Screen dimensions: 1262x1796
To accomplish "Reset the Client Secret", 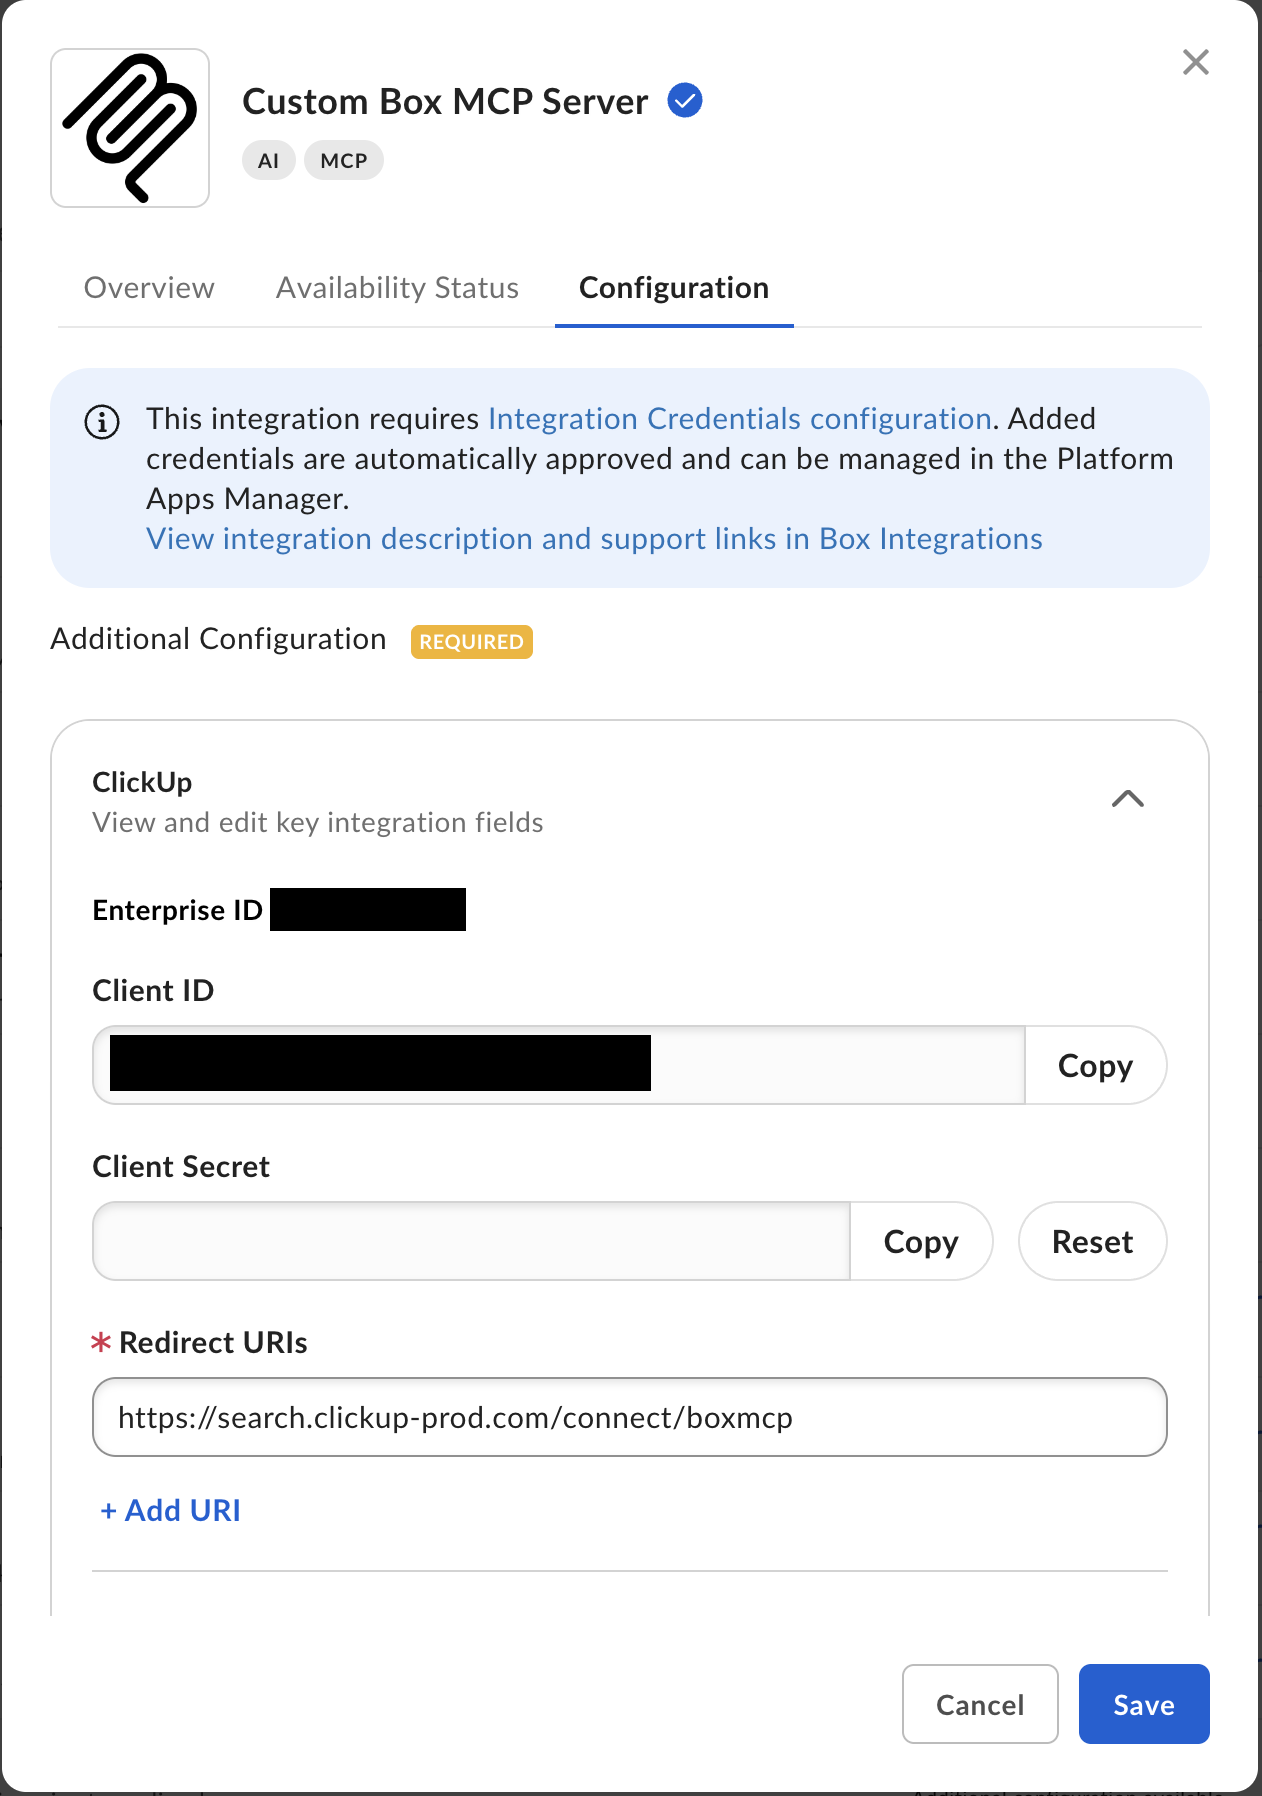I will (1092, 1241).
